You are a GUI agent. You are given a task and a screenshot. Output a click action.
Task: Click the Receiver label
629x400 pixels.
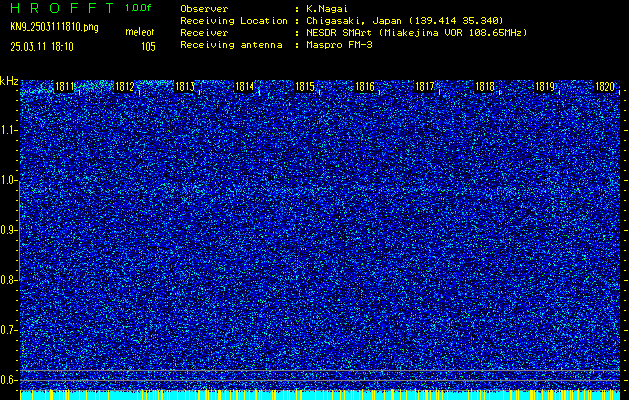[x=204, y=33]
